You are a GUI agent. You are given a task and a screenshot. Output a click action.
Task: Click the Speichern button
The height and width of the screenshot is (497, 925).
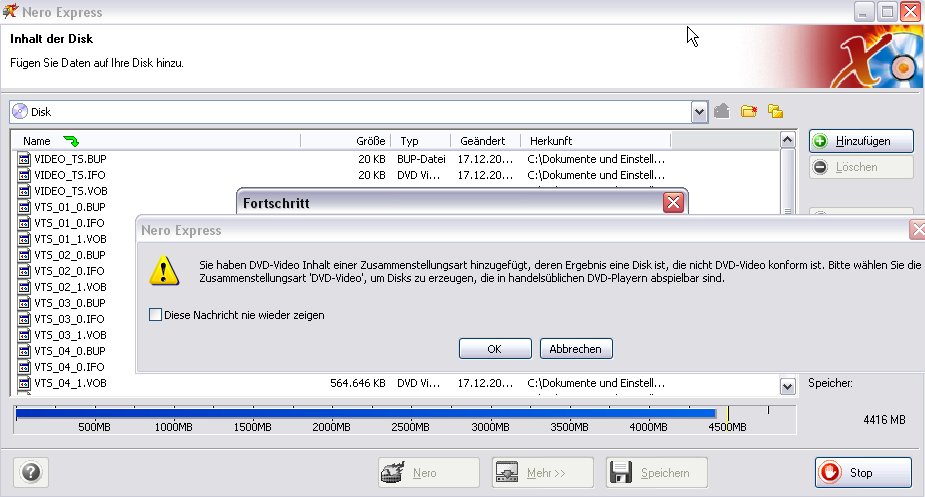657,472
